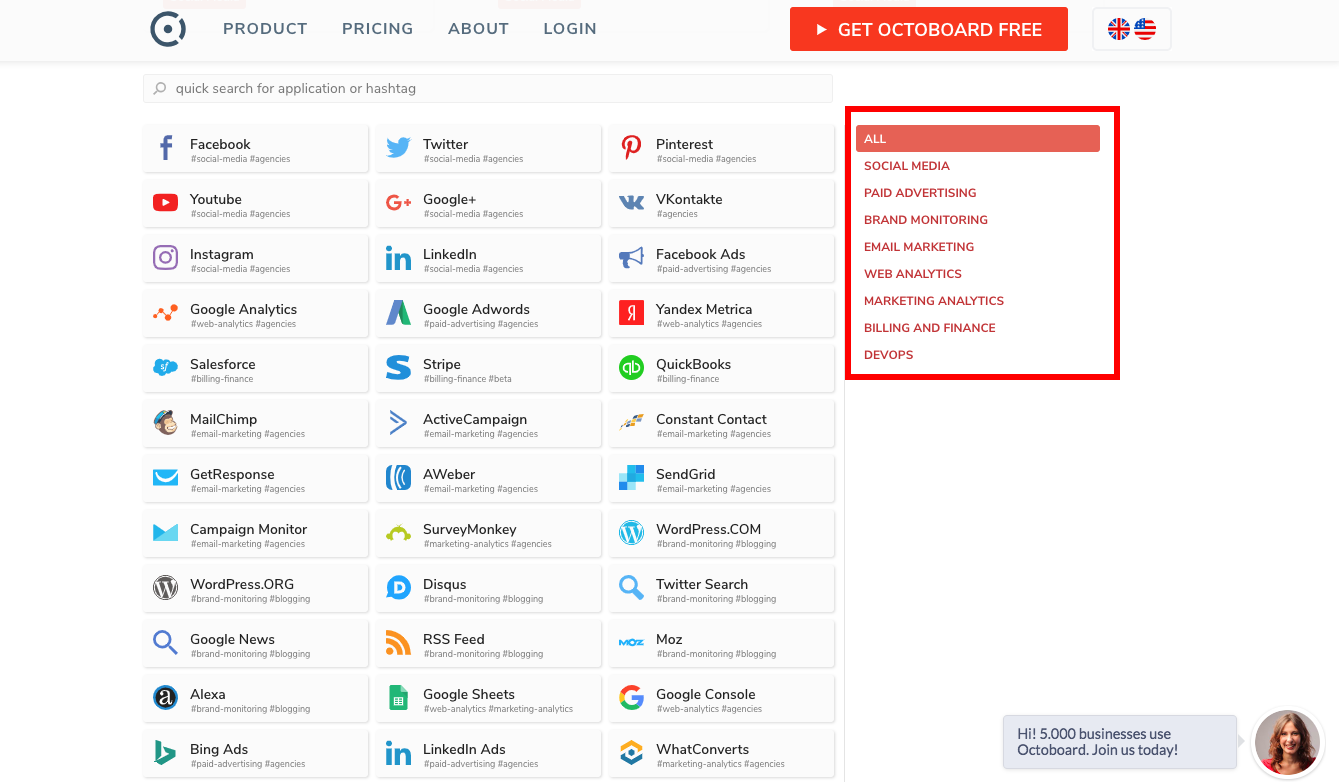Filter by PAID ADVERTISING category
Screen dimensions: 1339x782
point(920,193)
